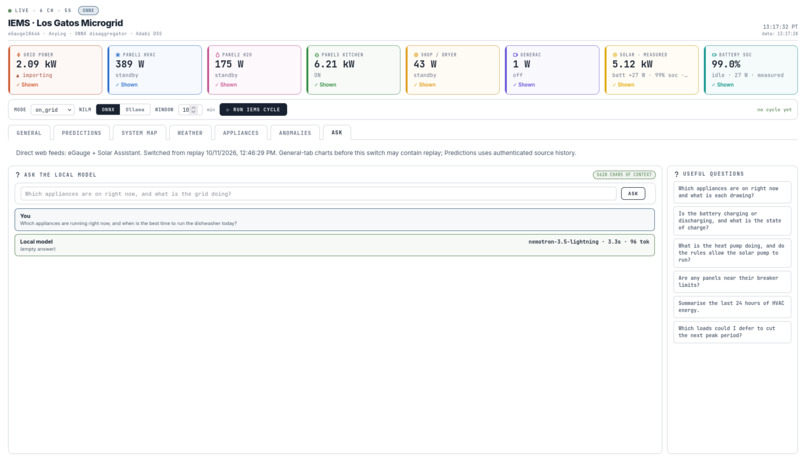
Task: Ask to summarise last 24 hours of HVAC energy
Action: [x=732, y=307]
